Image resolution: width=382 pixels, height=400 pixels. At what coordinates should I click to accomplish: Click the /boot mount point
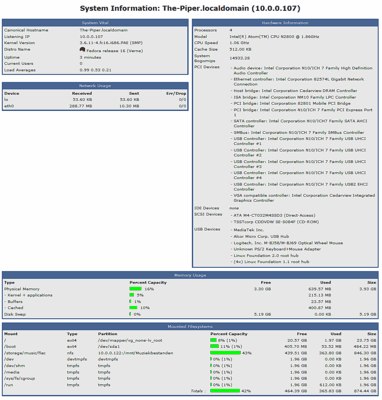point(10,347)
